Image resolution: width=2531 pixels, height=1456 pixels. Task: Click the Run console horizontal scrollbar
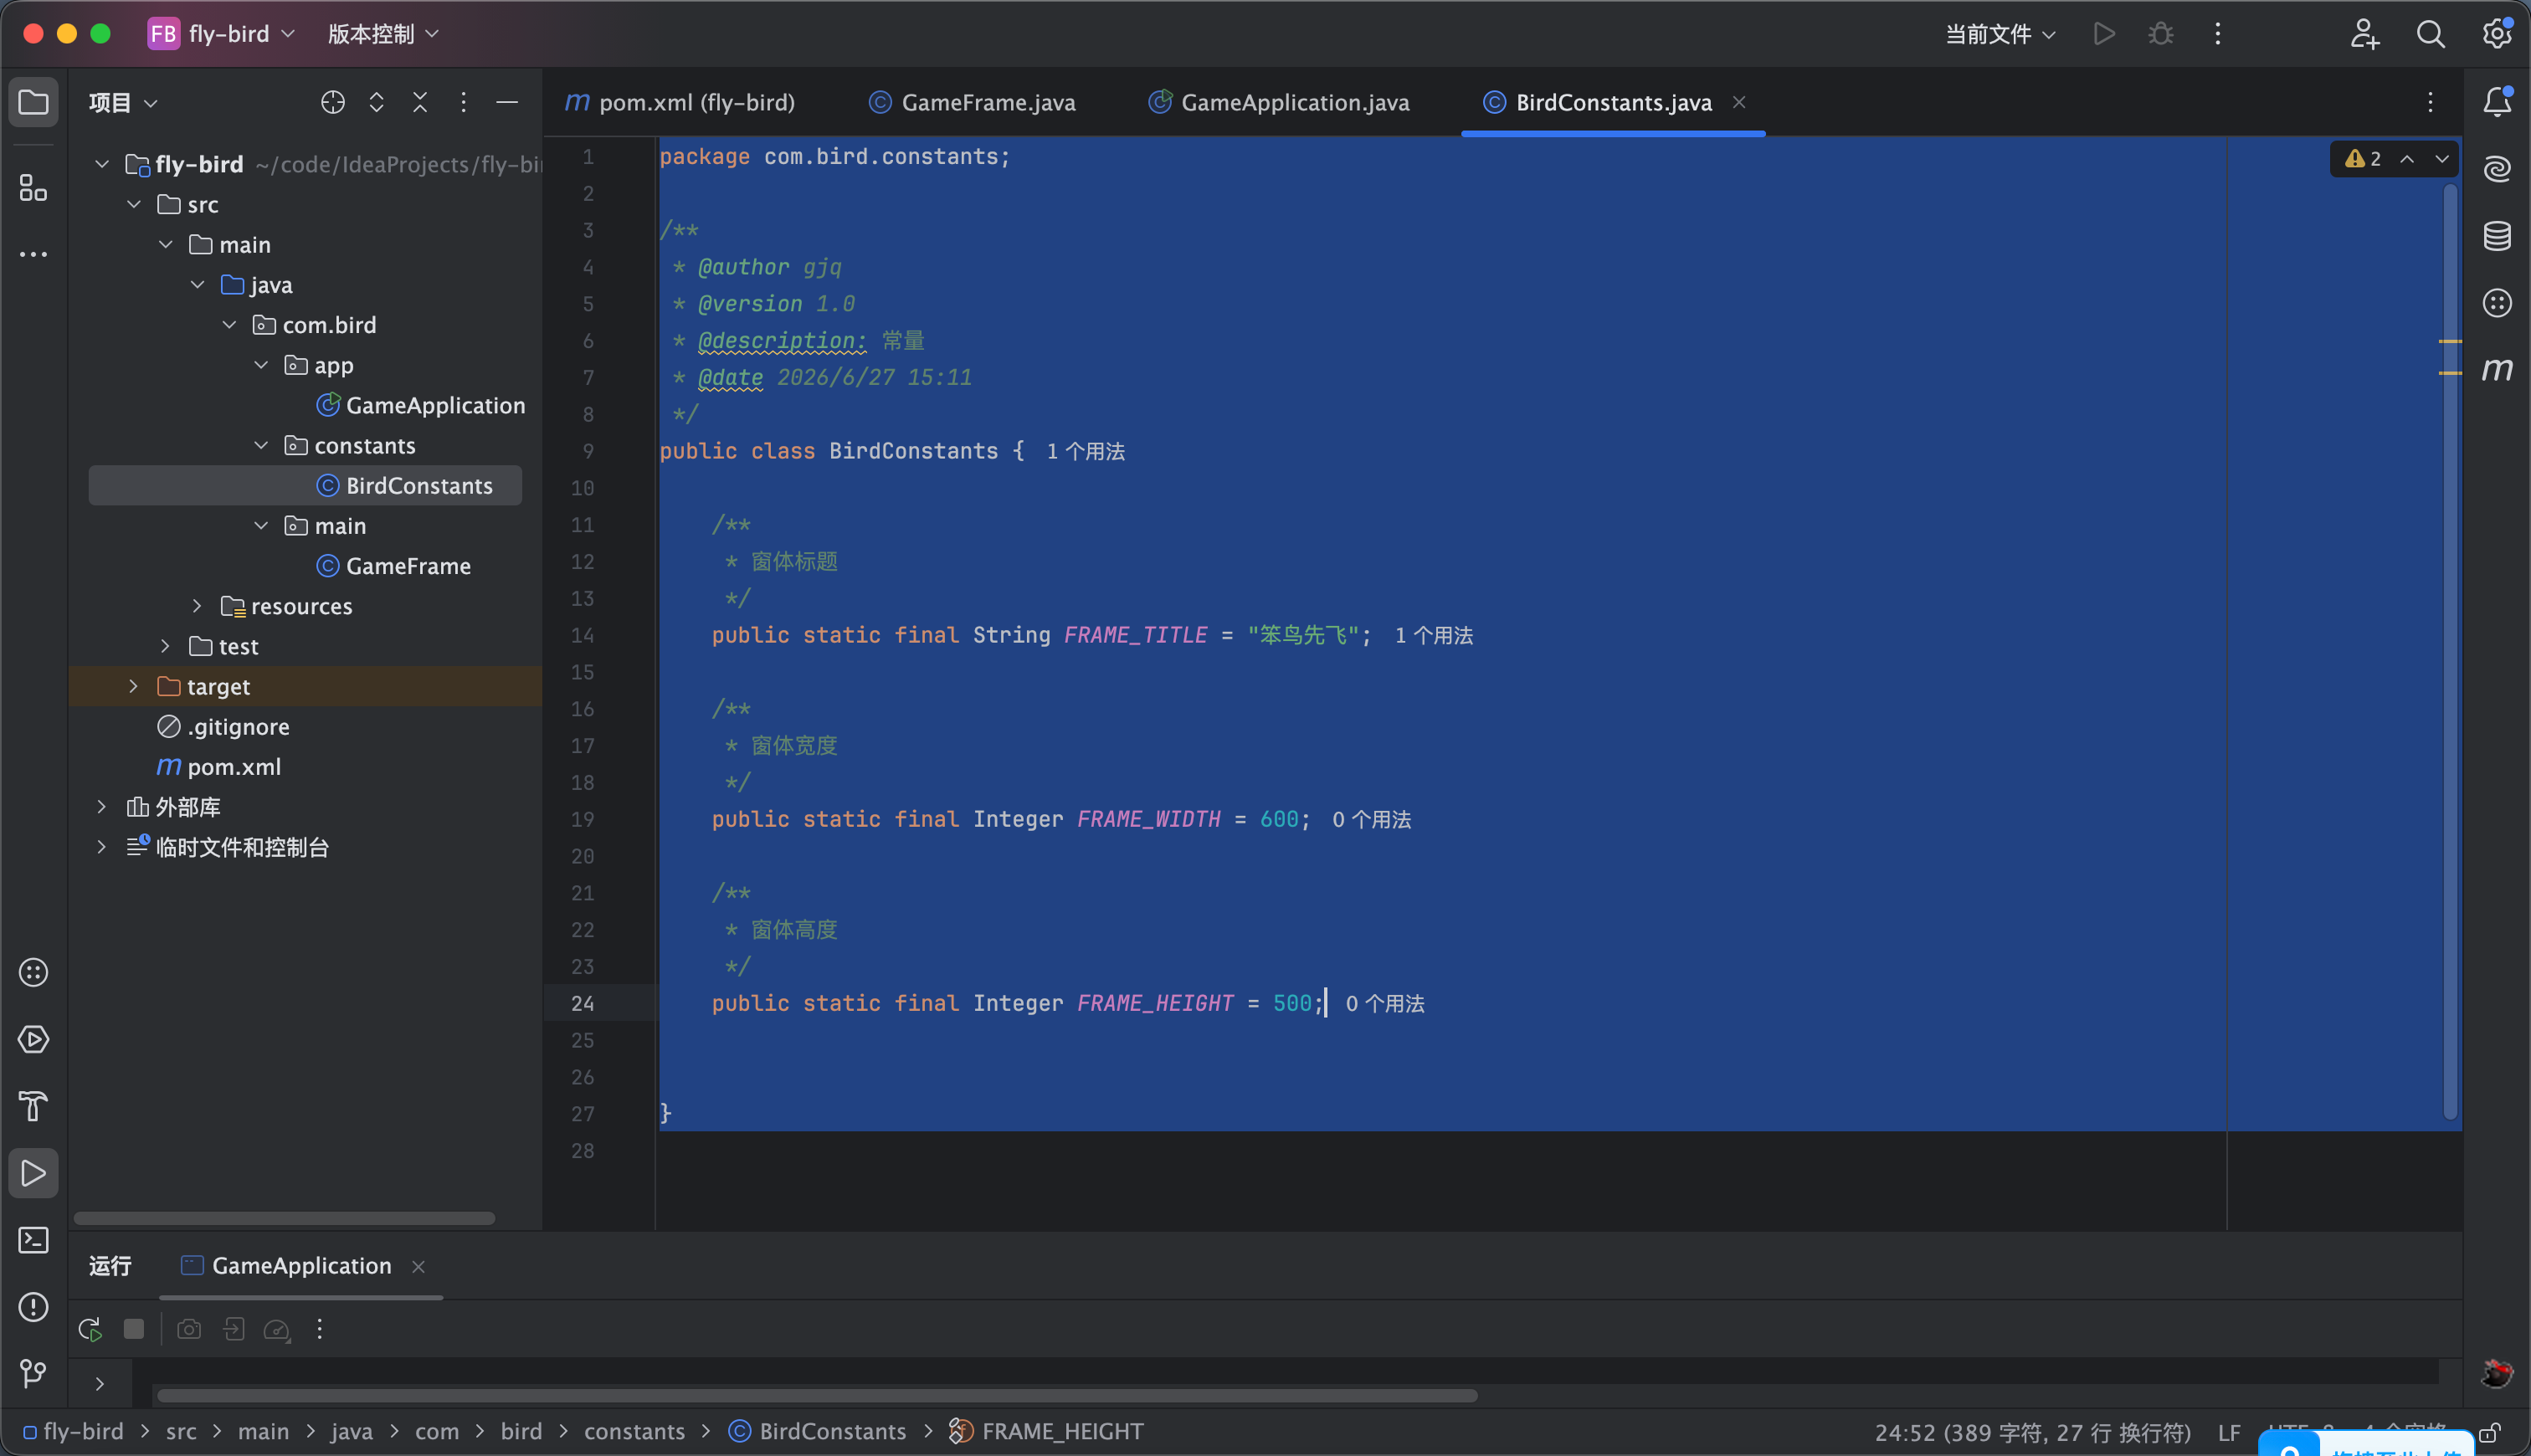coord(816,1395)
